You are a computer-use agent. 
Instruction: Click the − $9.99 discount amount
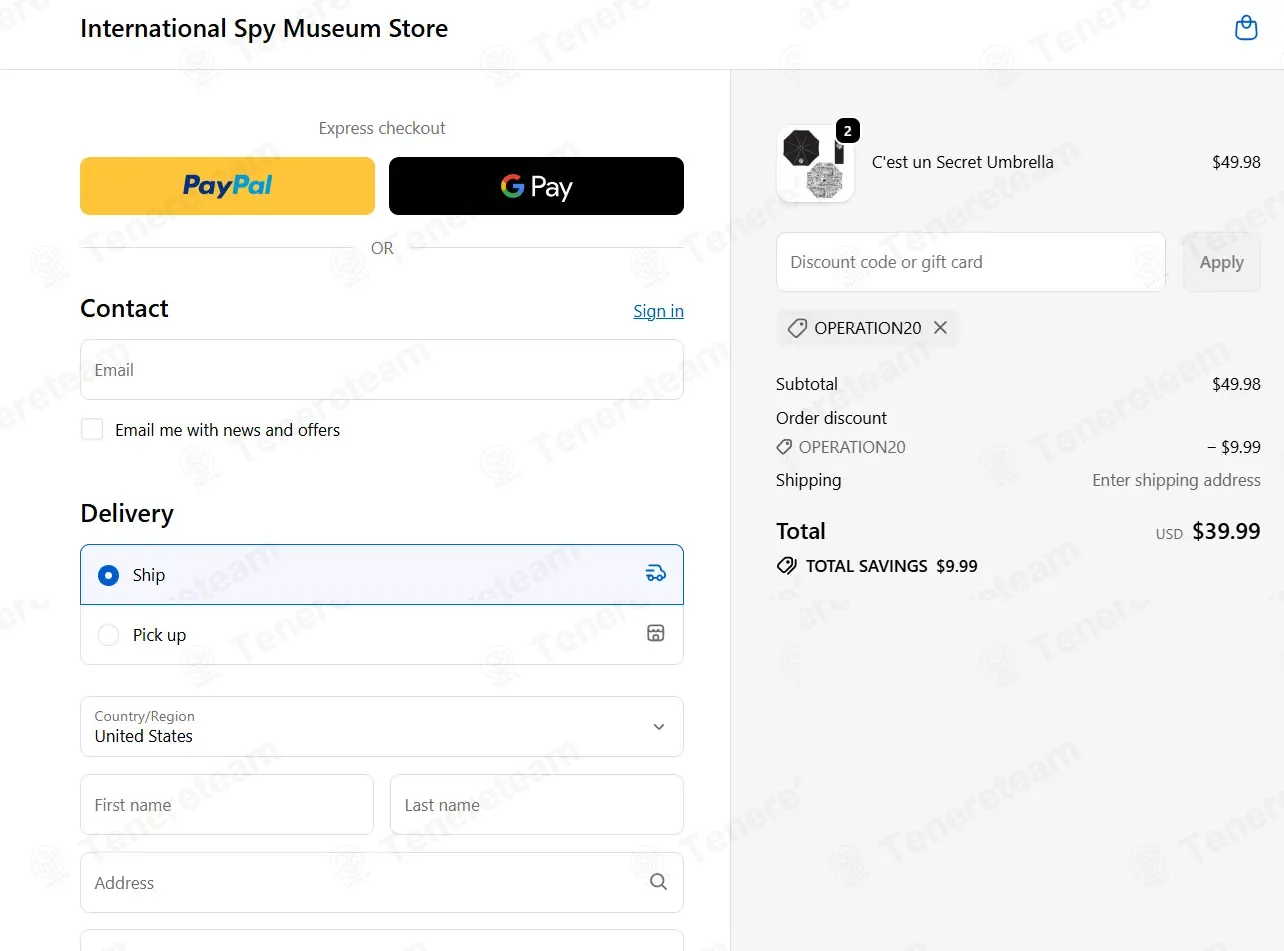point(1234,447)
